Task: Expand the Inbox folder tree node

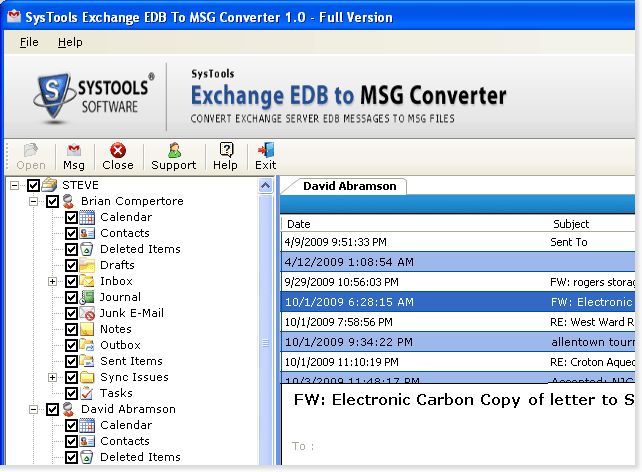Action: coord(53,282)
